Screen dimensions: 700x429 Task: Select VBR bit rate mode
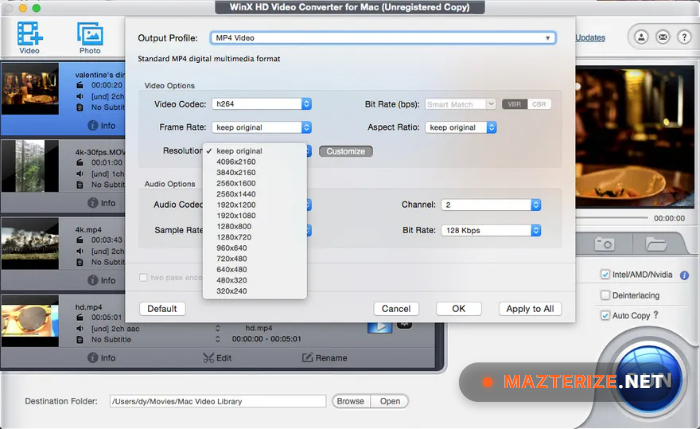click(x=514, y=104)
